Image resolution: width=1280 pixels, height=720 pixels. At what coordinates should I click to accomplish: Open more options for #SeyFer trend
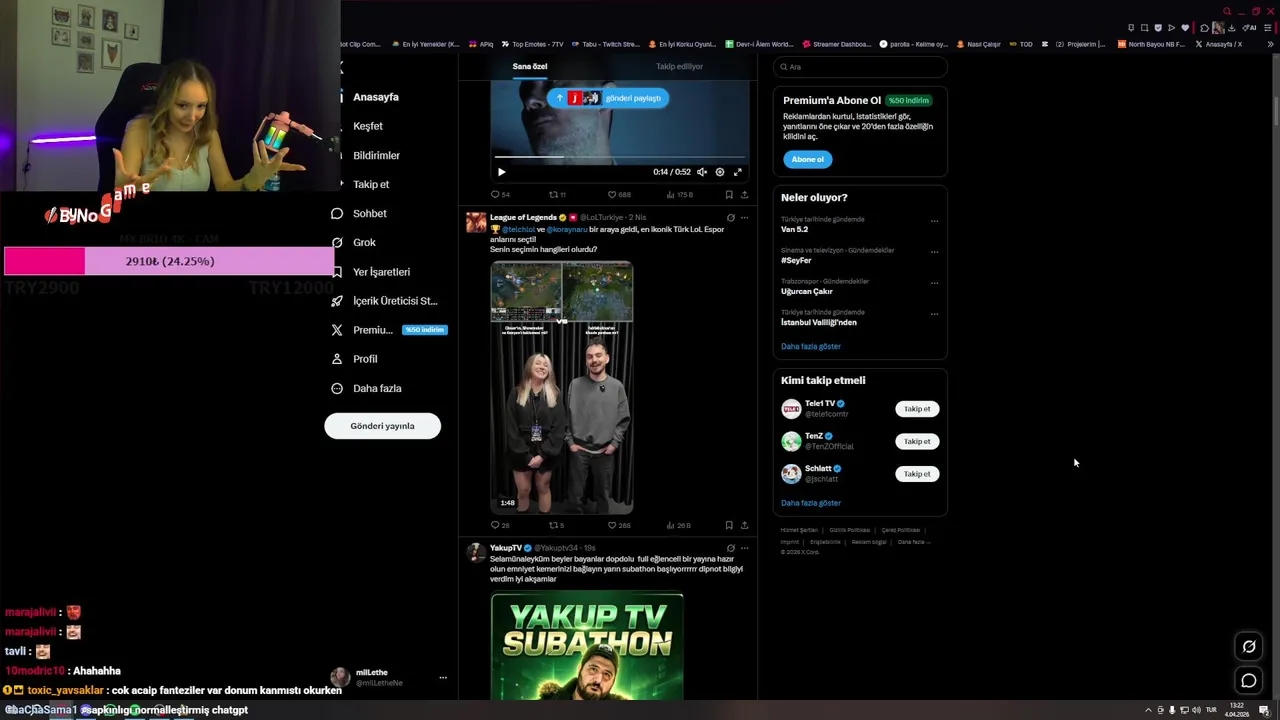tap(934, 252)
